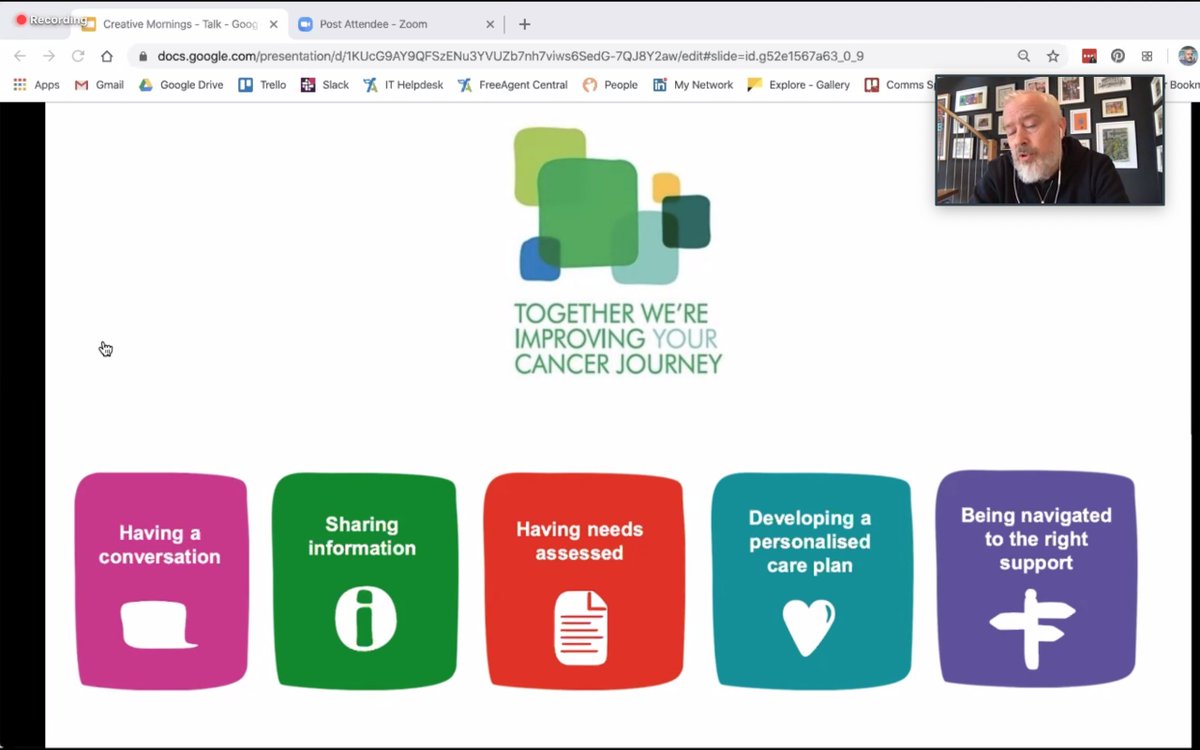Click the Pinterest browser extension icon

[1118, 55]
